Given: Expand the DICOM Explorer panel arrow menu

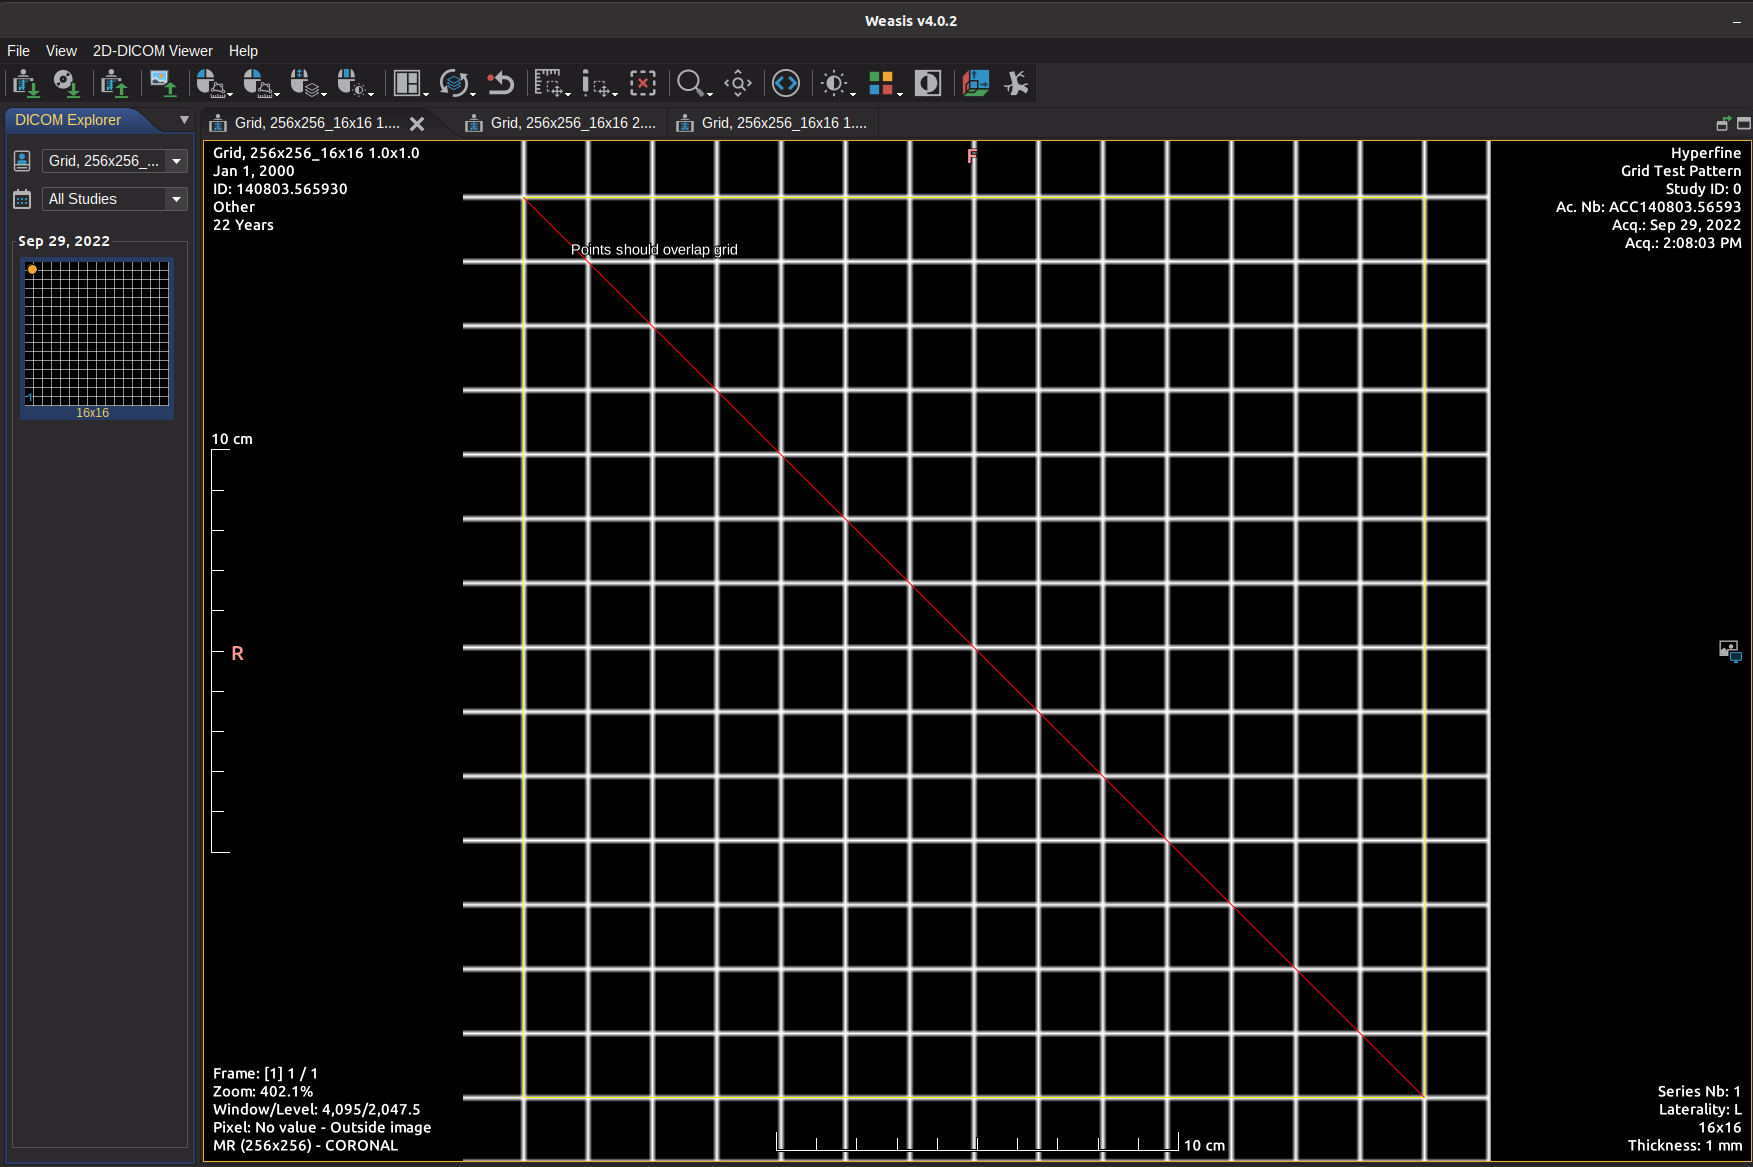Looking at the screenshot, I should [184, 120].
